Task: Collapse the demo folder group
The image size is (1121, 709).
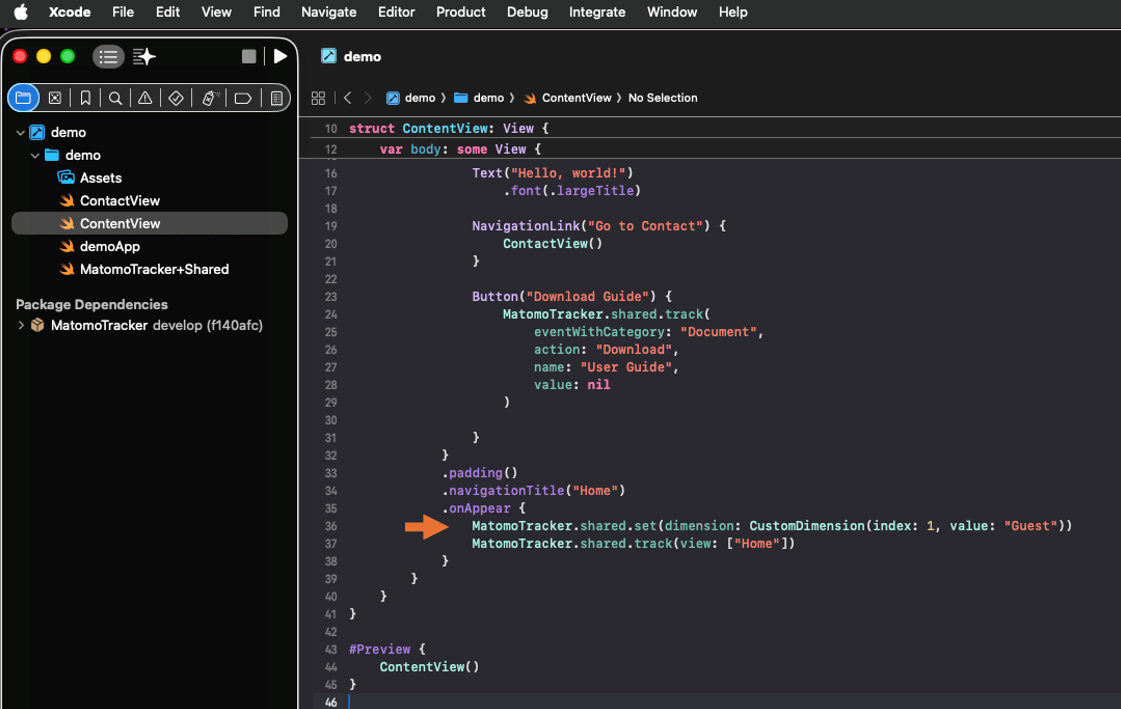Action: pyautogui.click(x=35, y=155)
